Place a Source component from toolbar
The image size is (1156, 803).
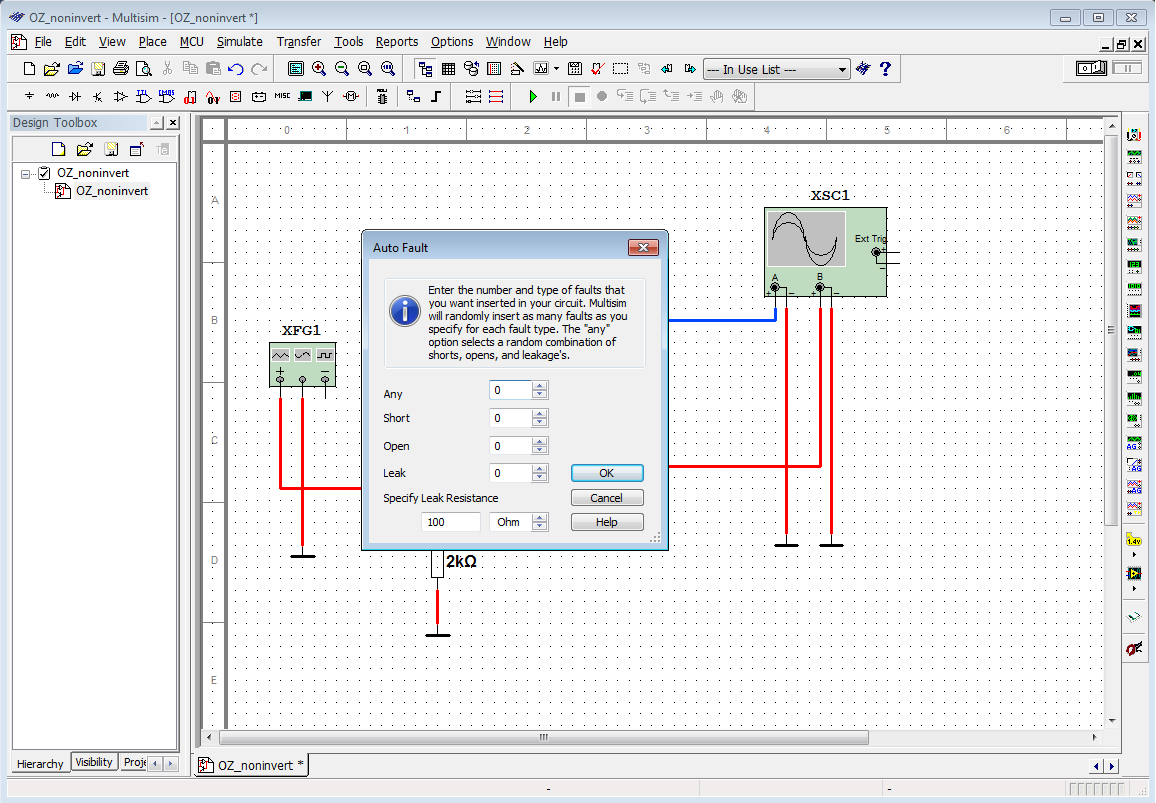[29, 96]
